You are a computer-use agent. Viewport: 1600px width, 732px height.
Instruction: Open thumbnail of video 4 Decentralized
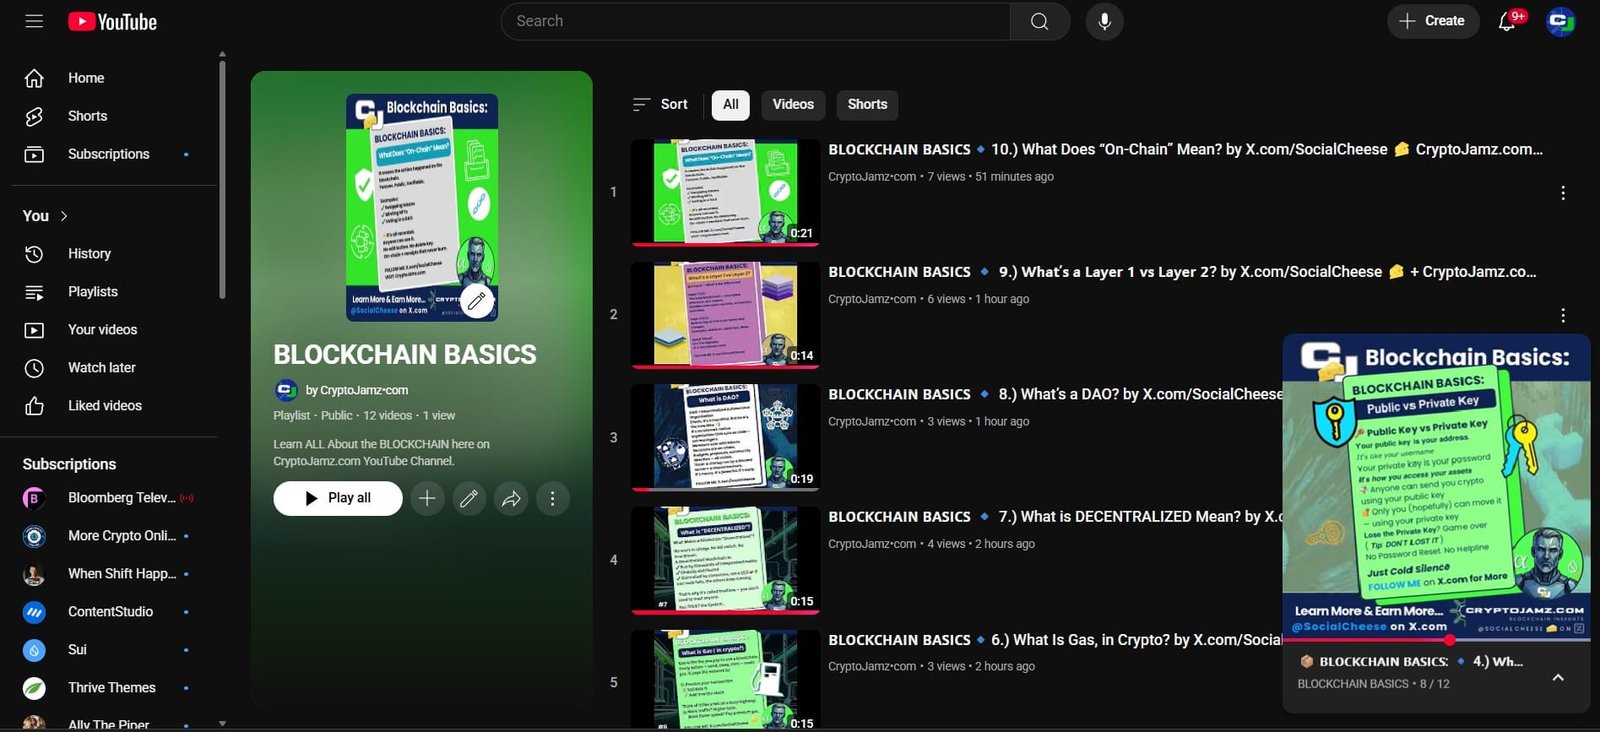(726, 560)
